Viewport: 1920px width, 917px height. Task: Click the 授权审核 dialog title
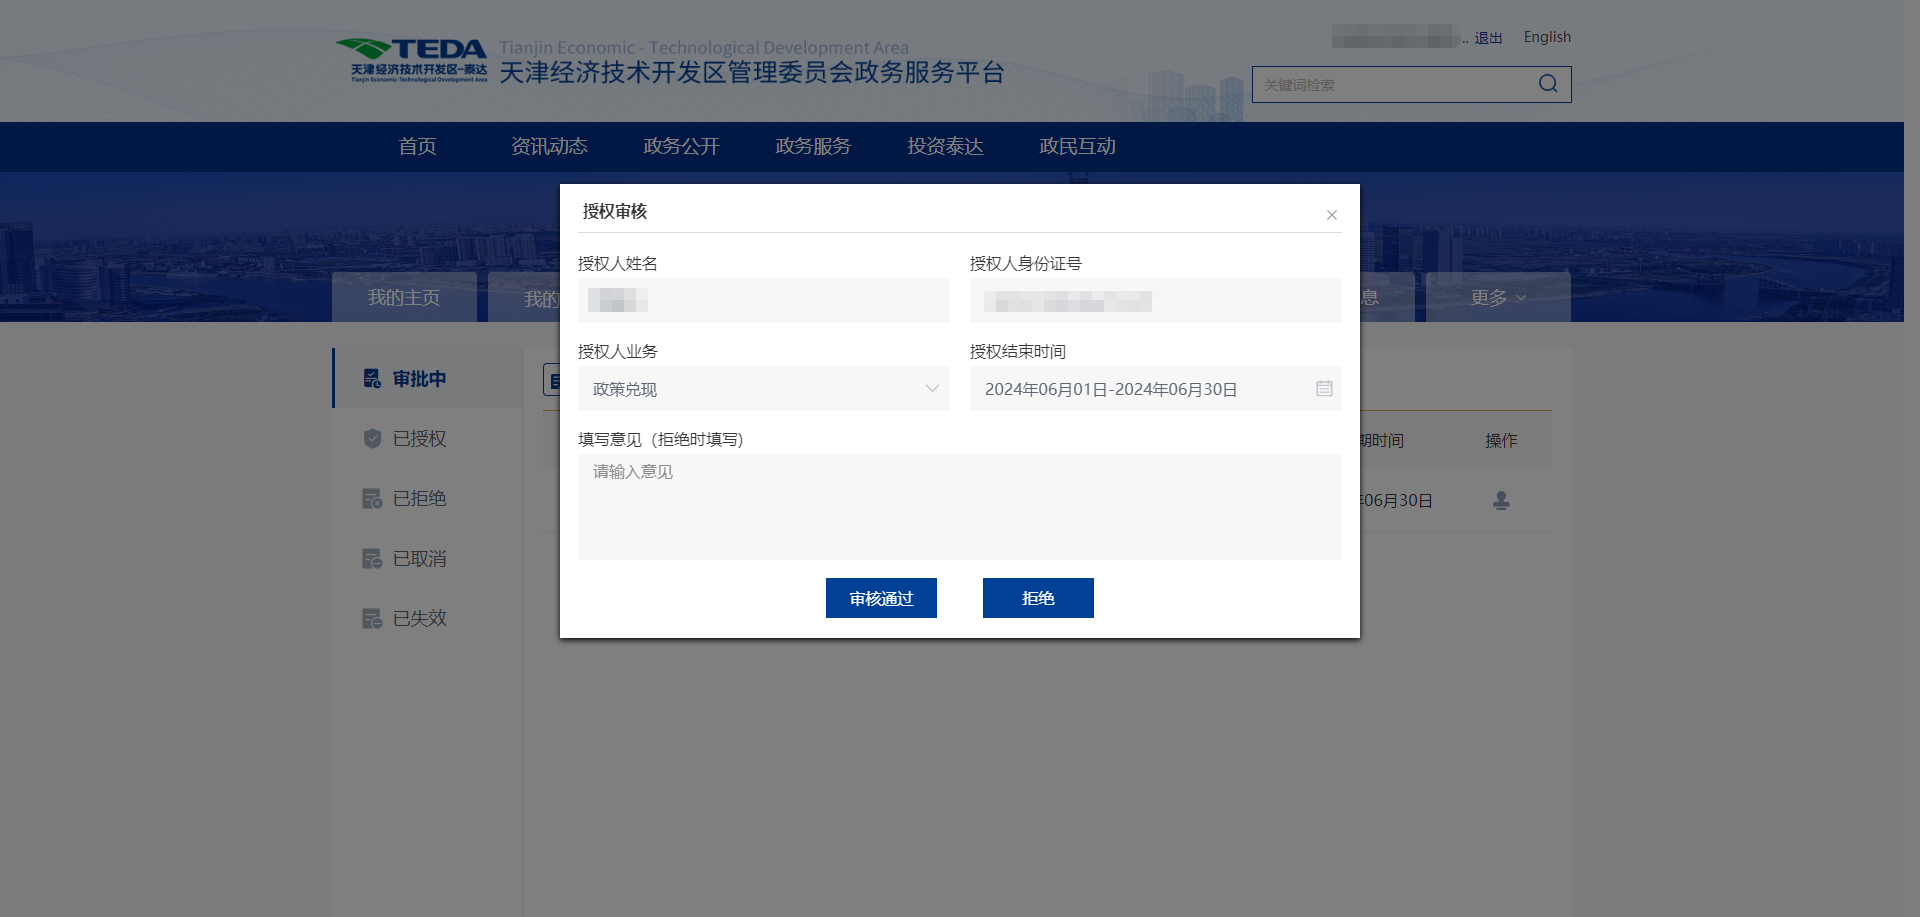(x=615, y=211)
